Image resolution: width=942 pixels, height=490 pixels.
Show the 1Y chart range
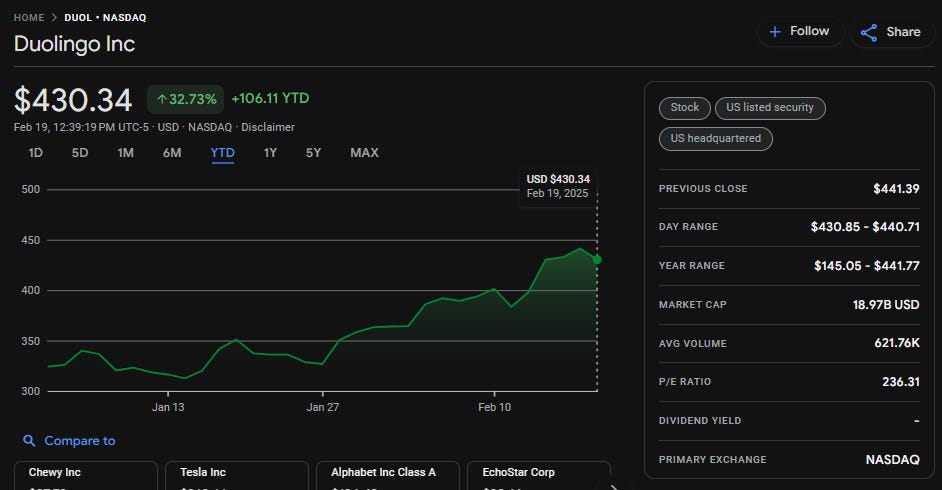[270, 153]
